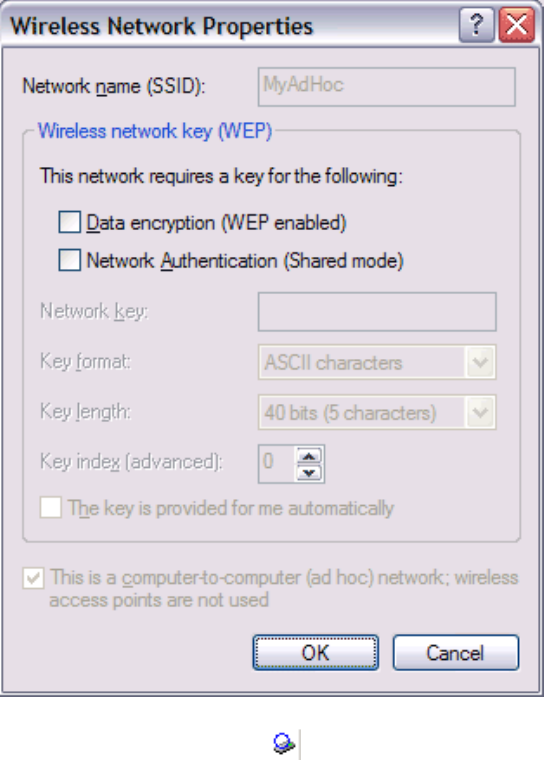Click the 'Network key:' label
544x760 pixels.
tap(94, 311)
